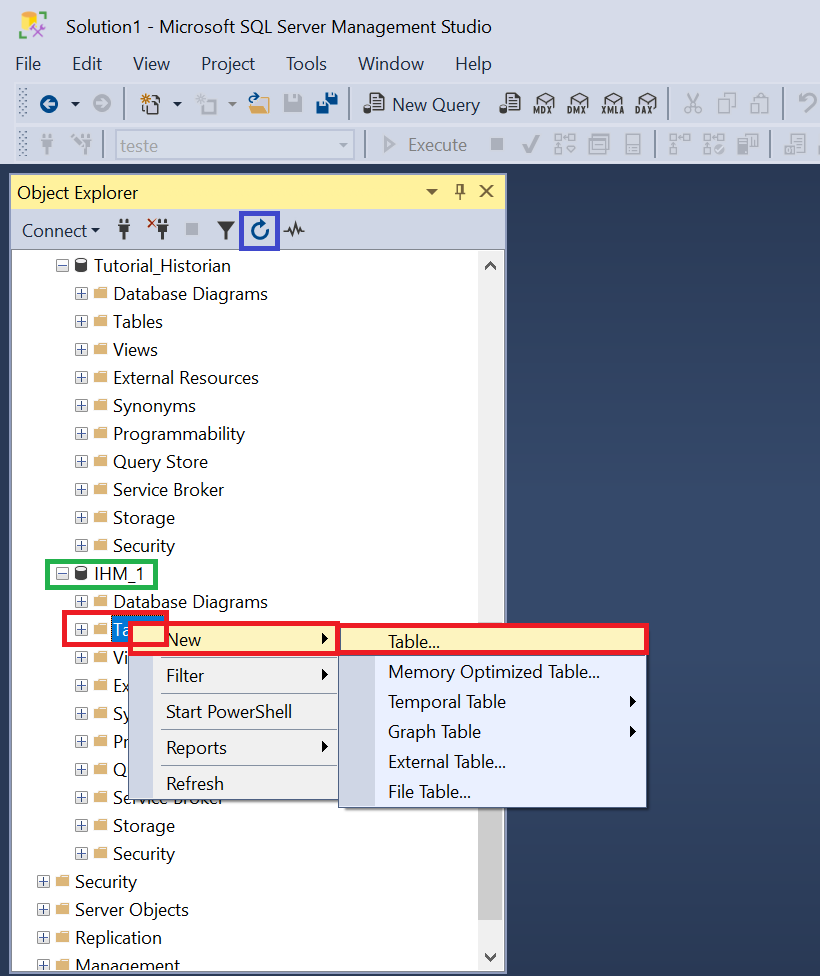
Task: Expand Tables under Tutorial_Historian
Action: [81, 321]
